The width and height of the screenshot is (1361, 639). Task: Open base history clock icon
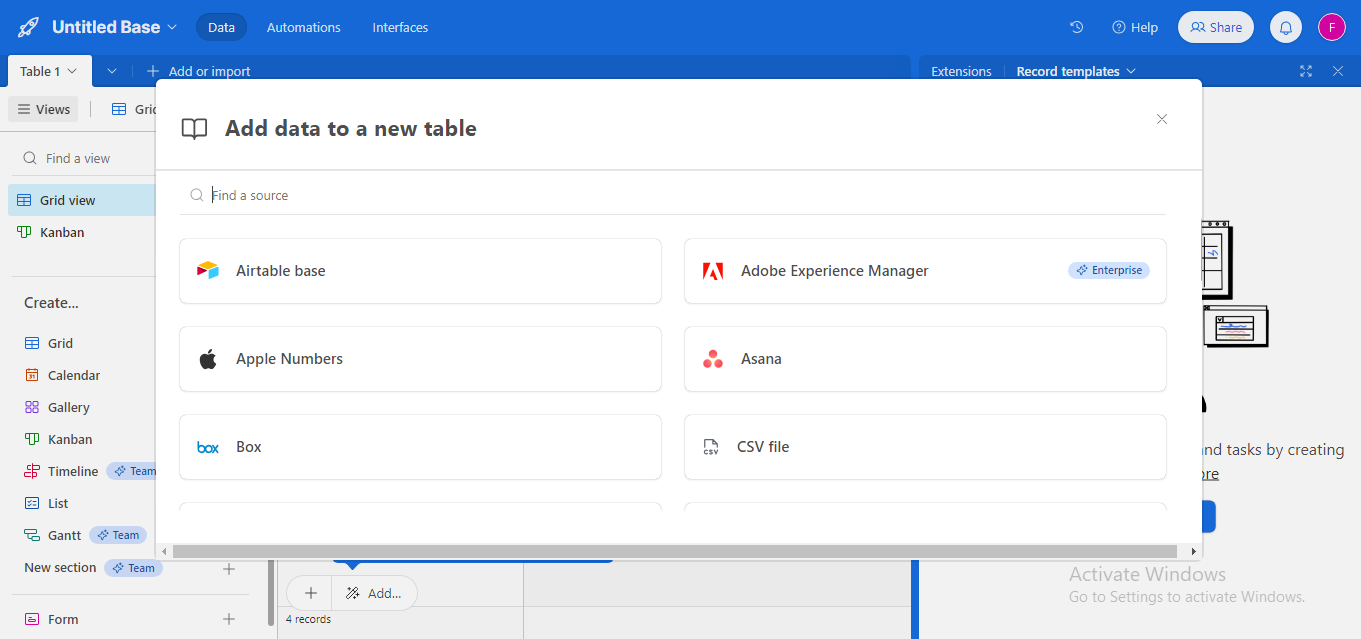coord(1076,27)
